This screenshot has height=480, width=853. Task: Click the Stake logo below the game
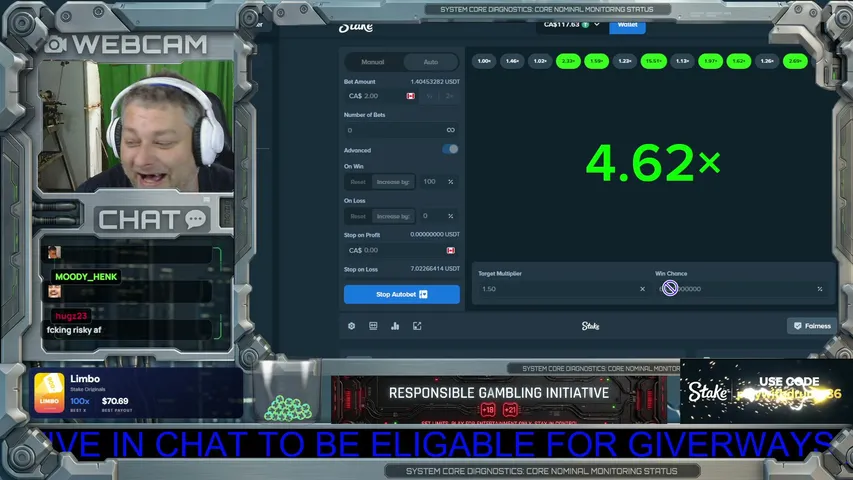click(x=590, y=326)
